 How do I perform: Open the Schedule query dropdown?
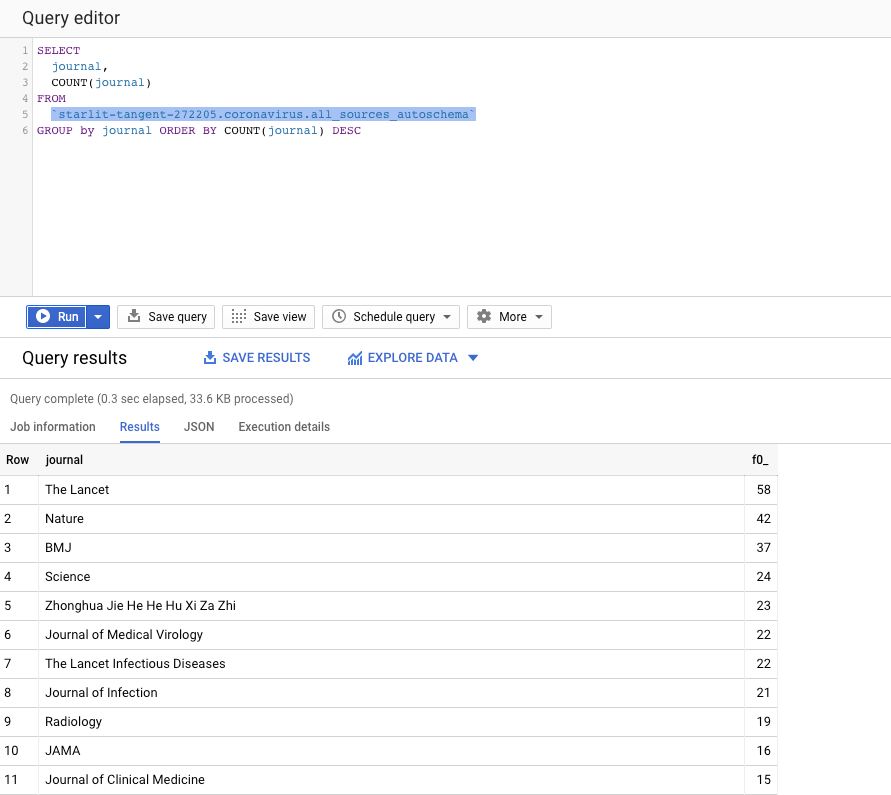[x=390, y=317]
